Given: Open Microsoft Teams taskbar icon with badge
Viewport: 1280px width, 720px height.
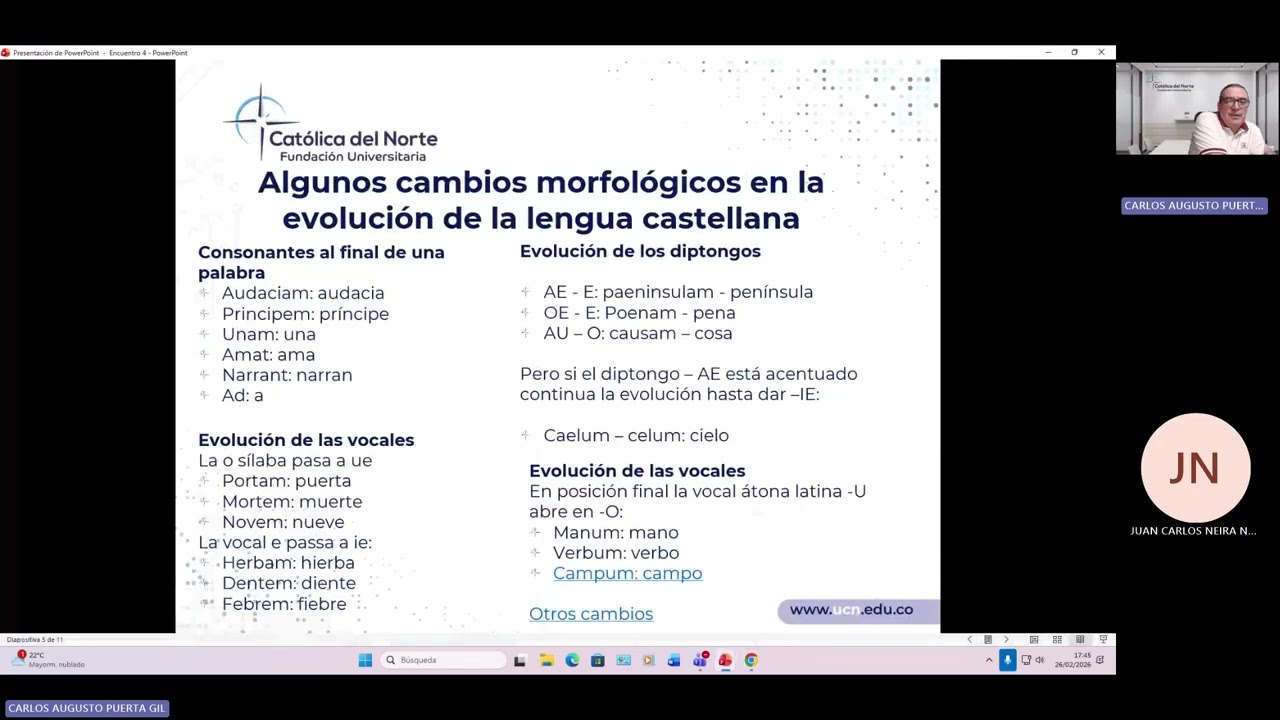Looking at the screenshot, I should [x=700, y=660].
